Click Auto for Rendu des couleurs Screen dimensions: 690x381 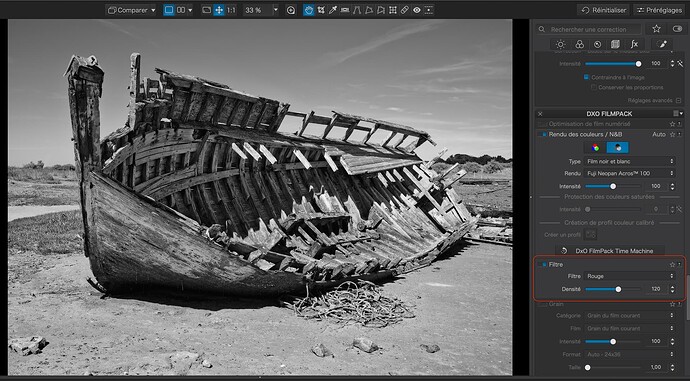[659, 135]
